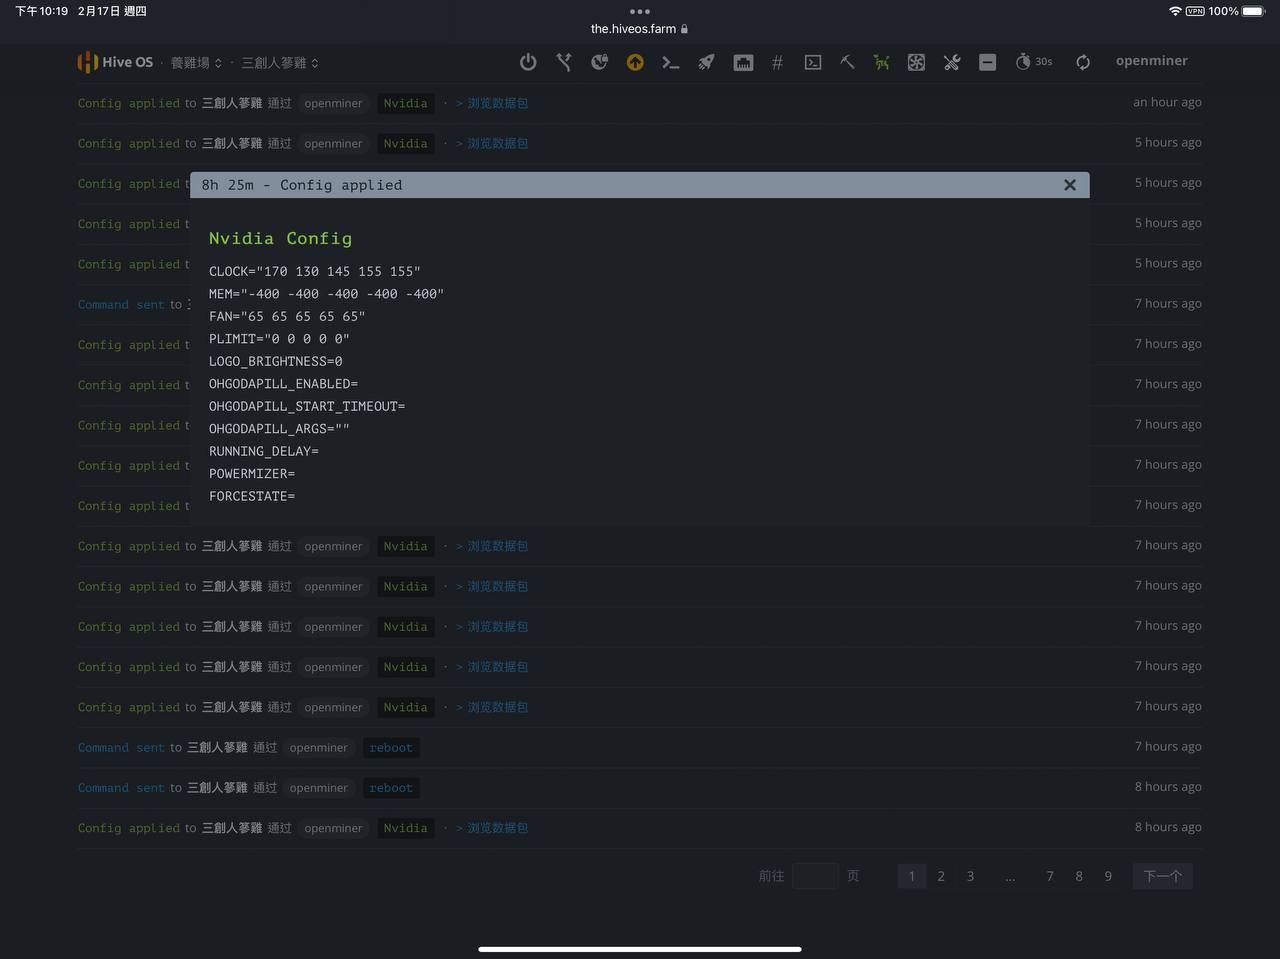
Task: Click the orange upgrade arrow icon
Action: (x=635, y=62)
